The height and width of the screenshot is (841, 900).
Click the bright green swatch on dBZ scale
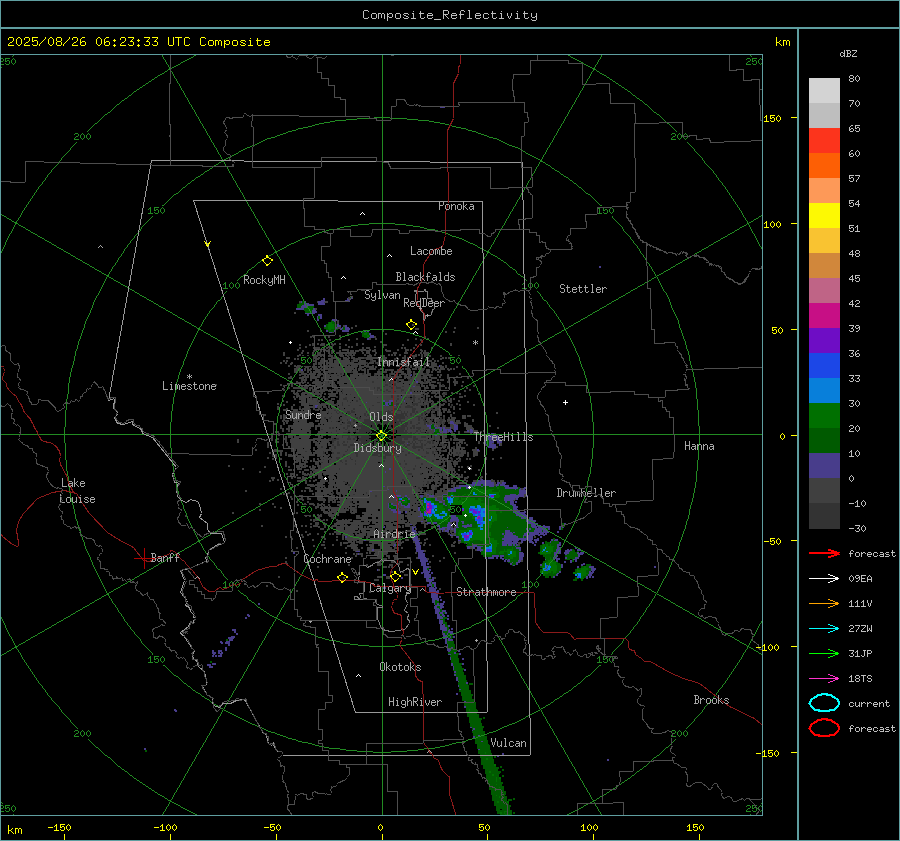(x=824, y=416)
